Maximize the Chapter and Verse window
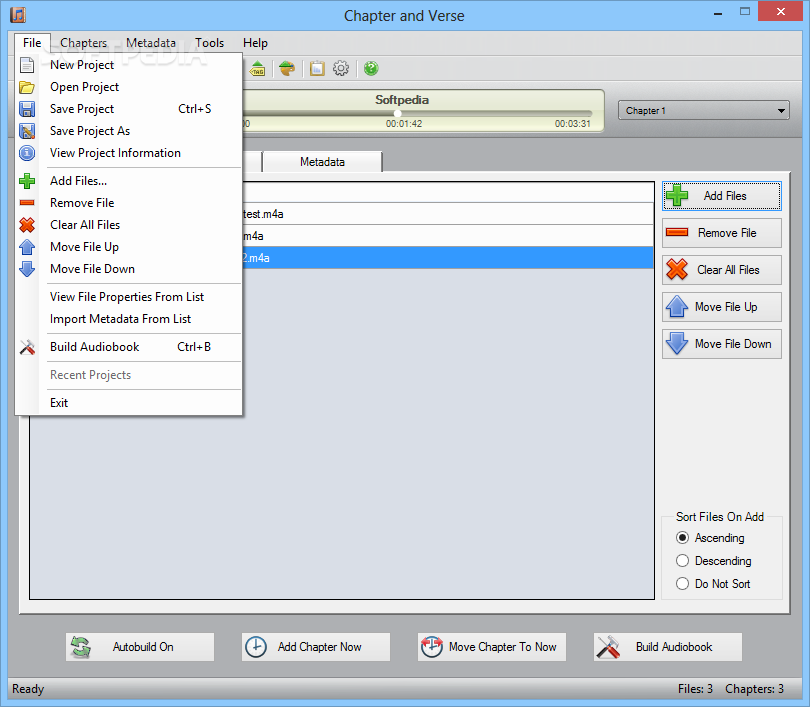The image size is (810, 707). coord(744,11)
